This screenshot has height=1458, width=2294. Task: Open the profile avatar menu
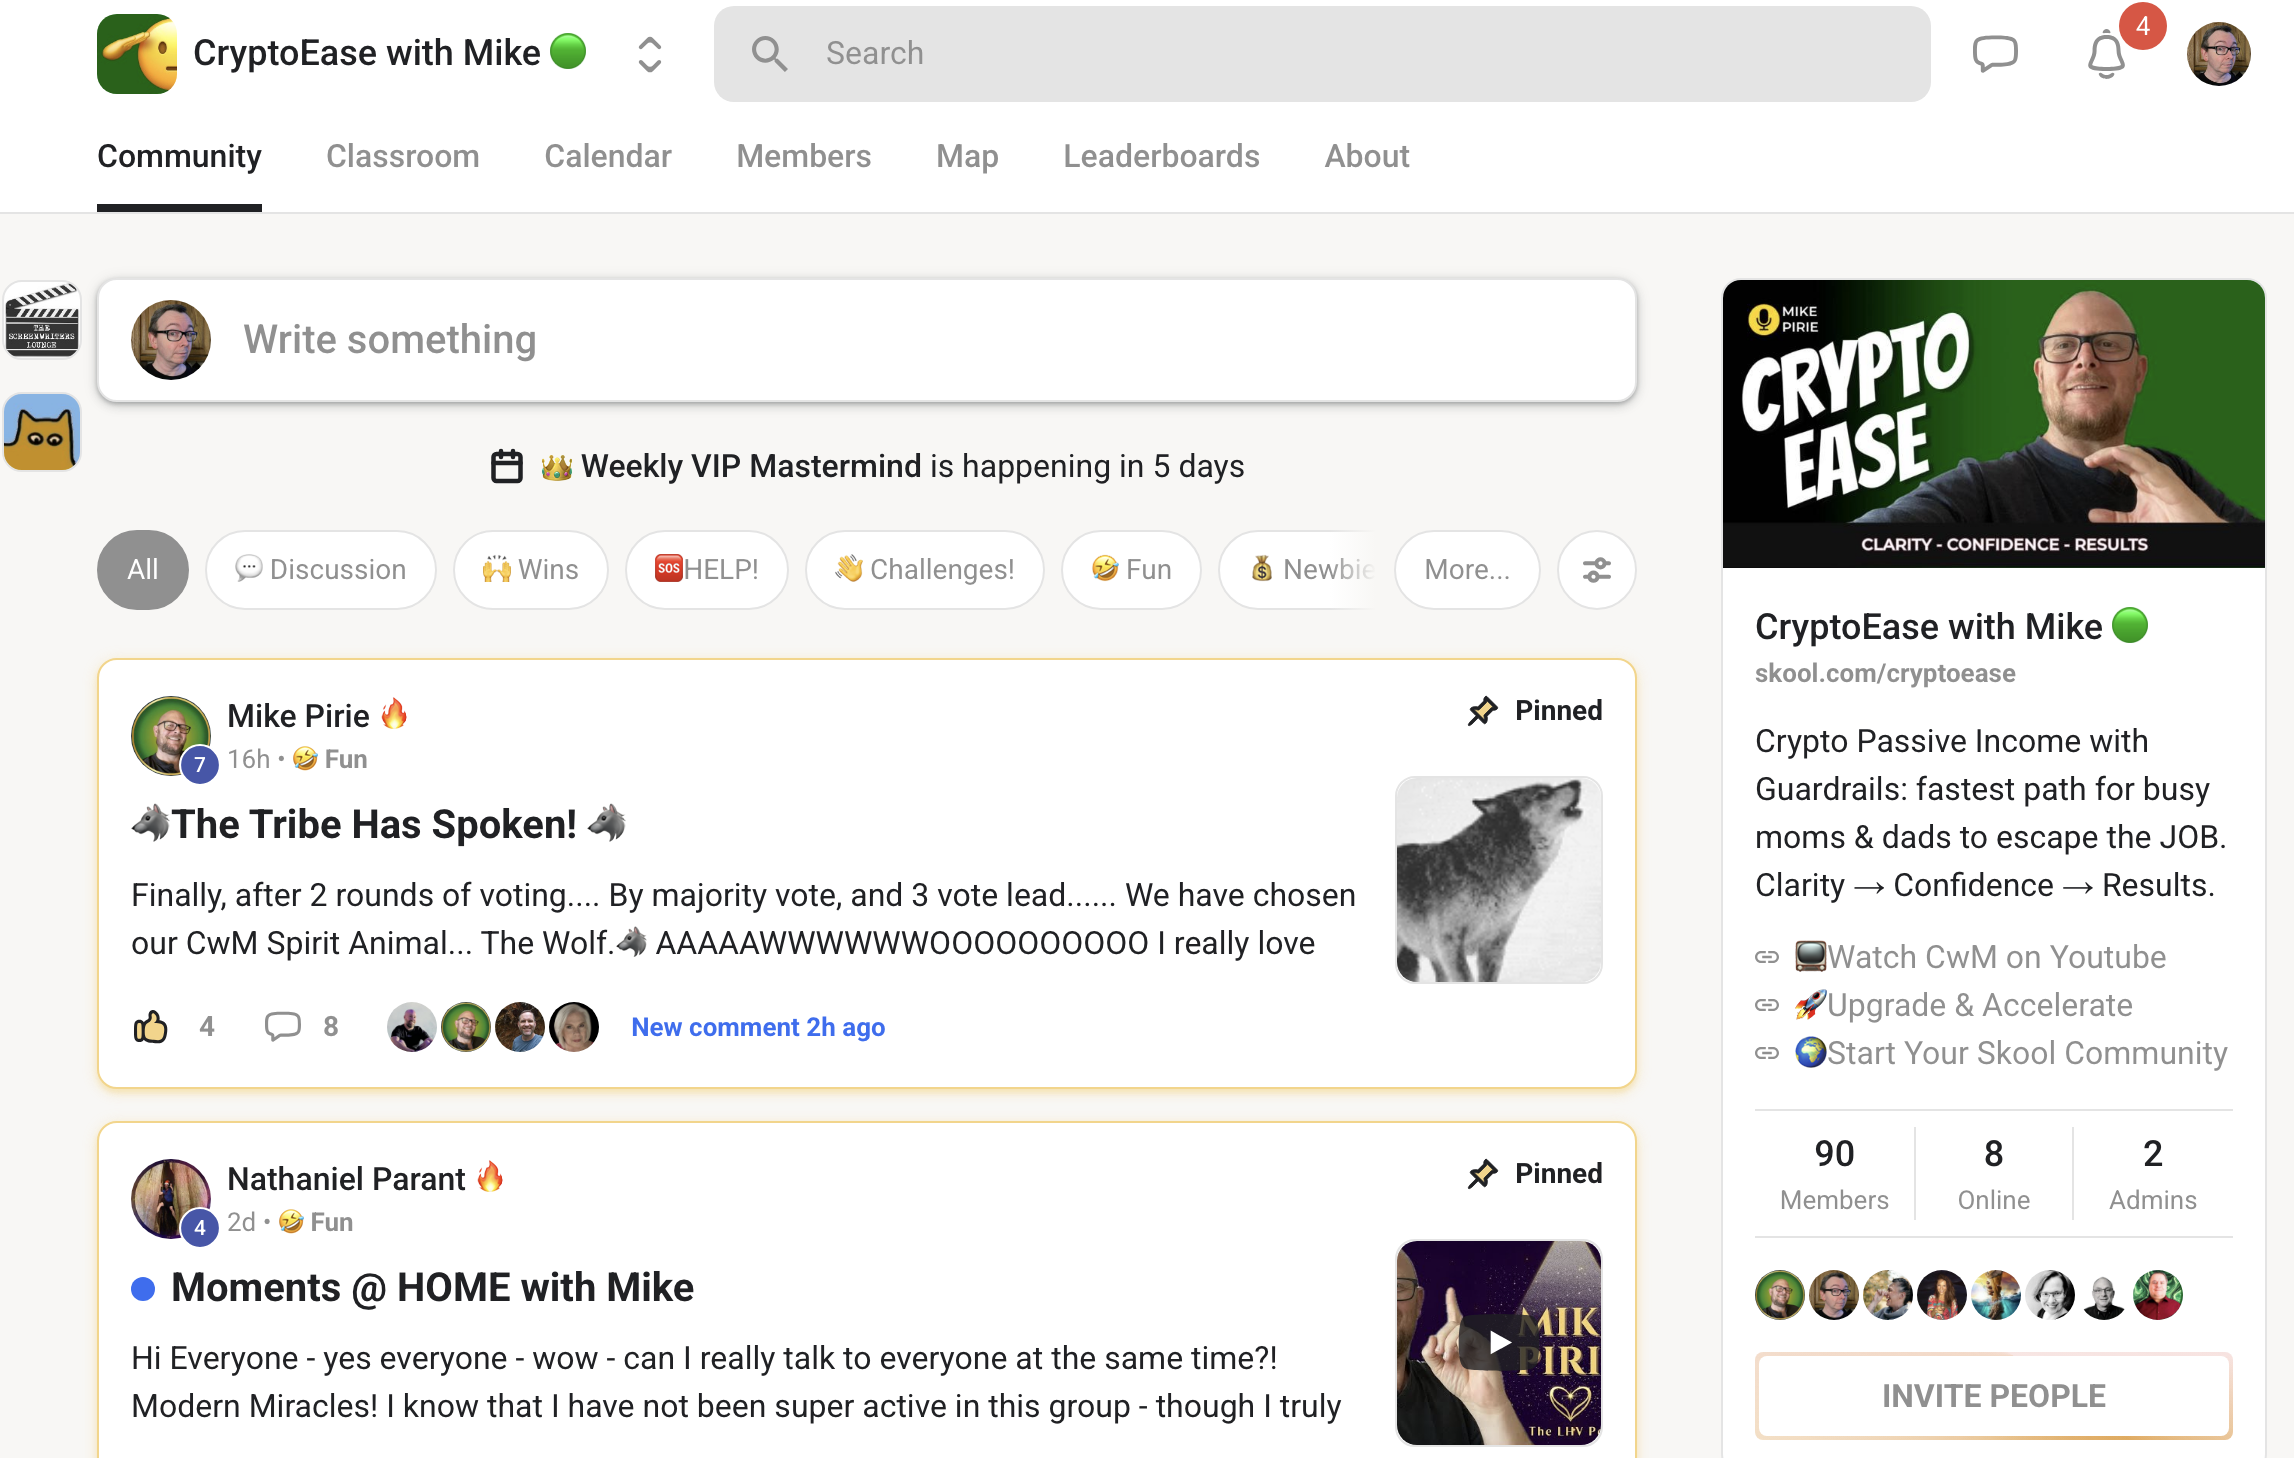click(x=2218, y=54)
